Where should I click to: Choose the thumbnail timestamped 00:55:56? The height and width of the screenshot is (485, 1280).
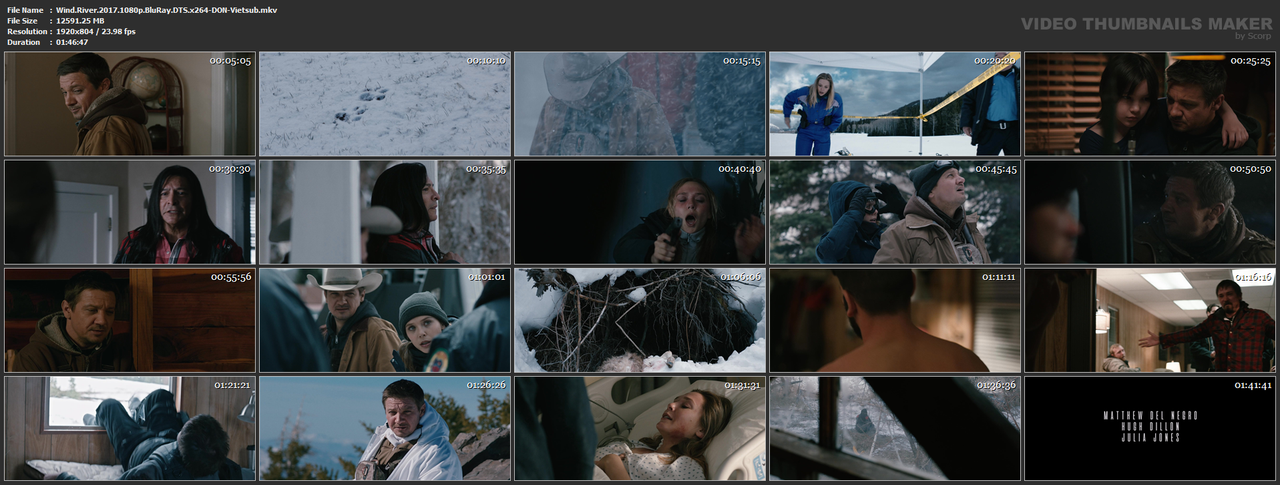(130, 320)
